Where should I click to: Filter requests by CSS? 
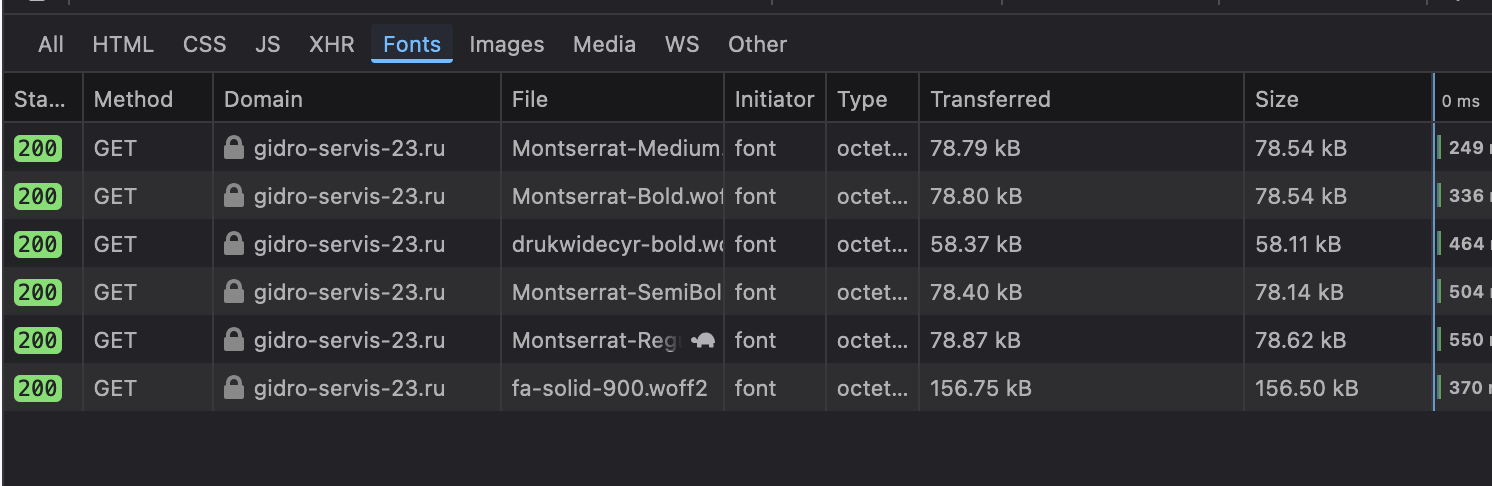coord(204,44)
